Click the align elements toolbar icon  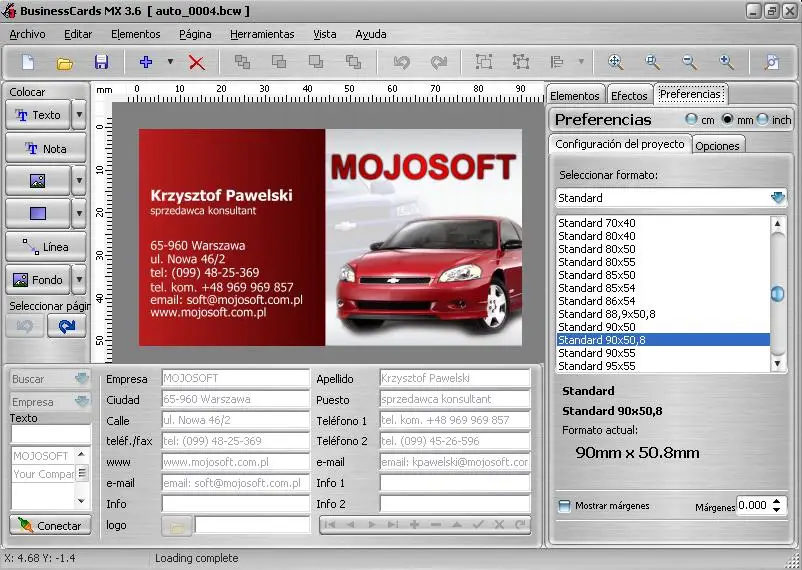pyautogui.click(x=557, y=62)
